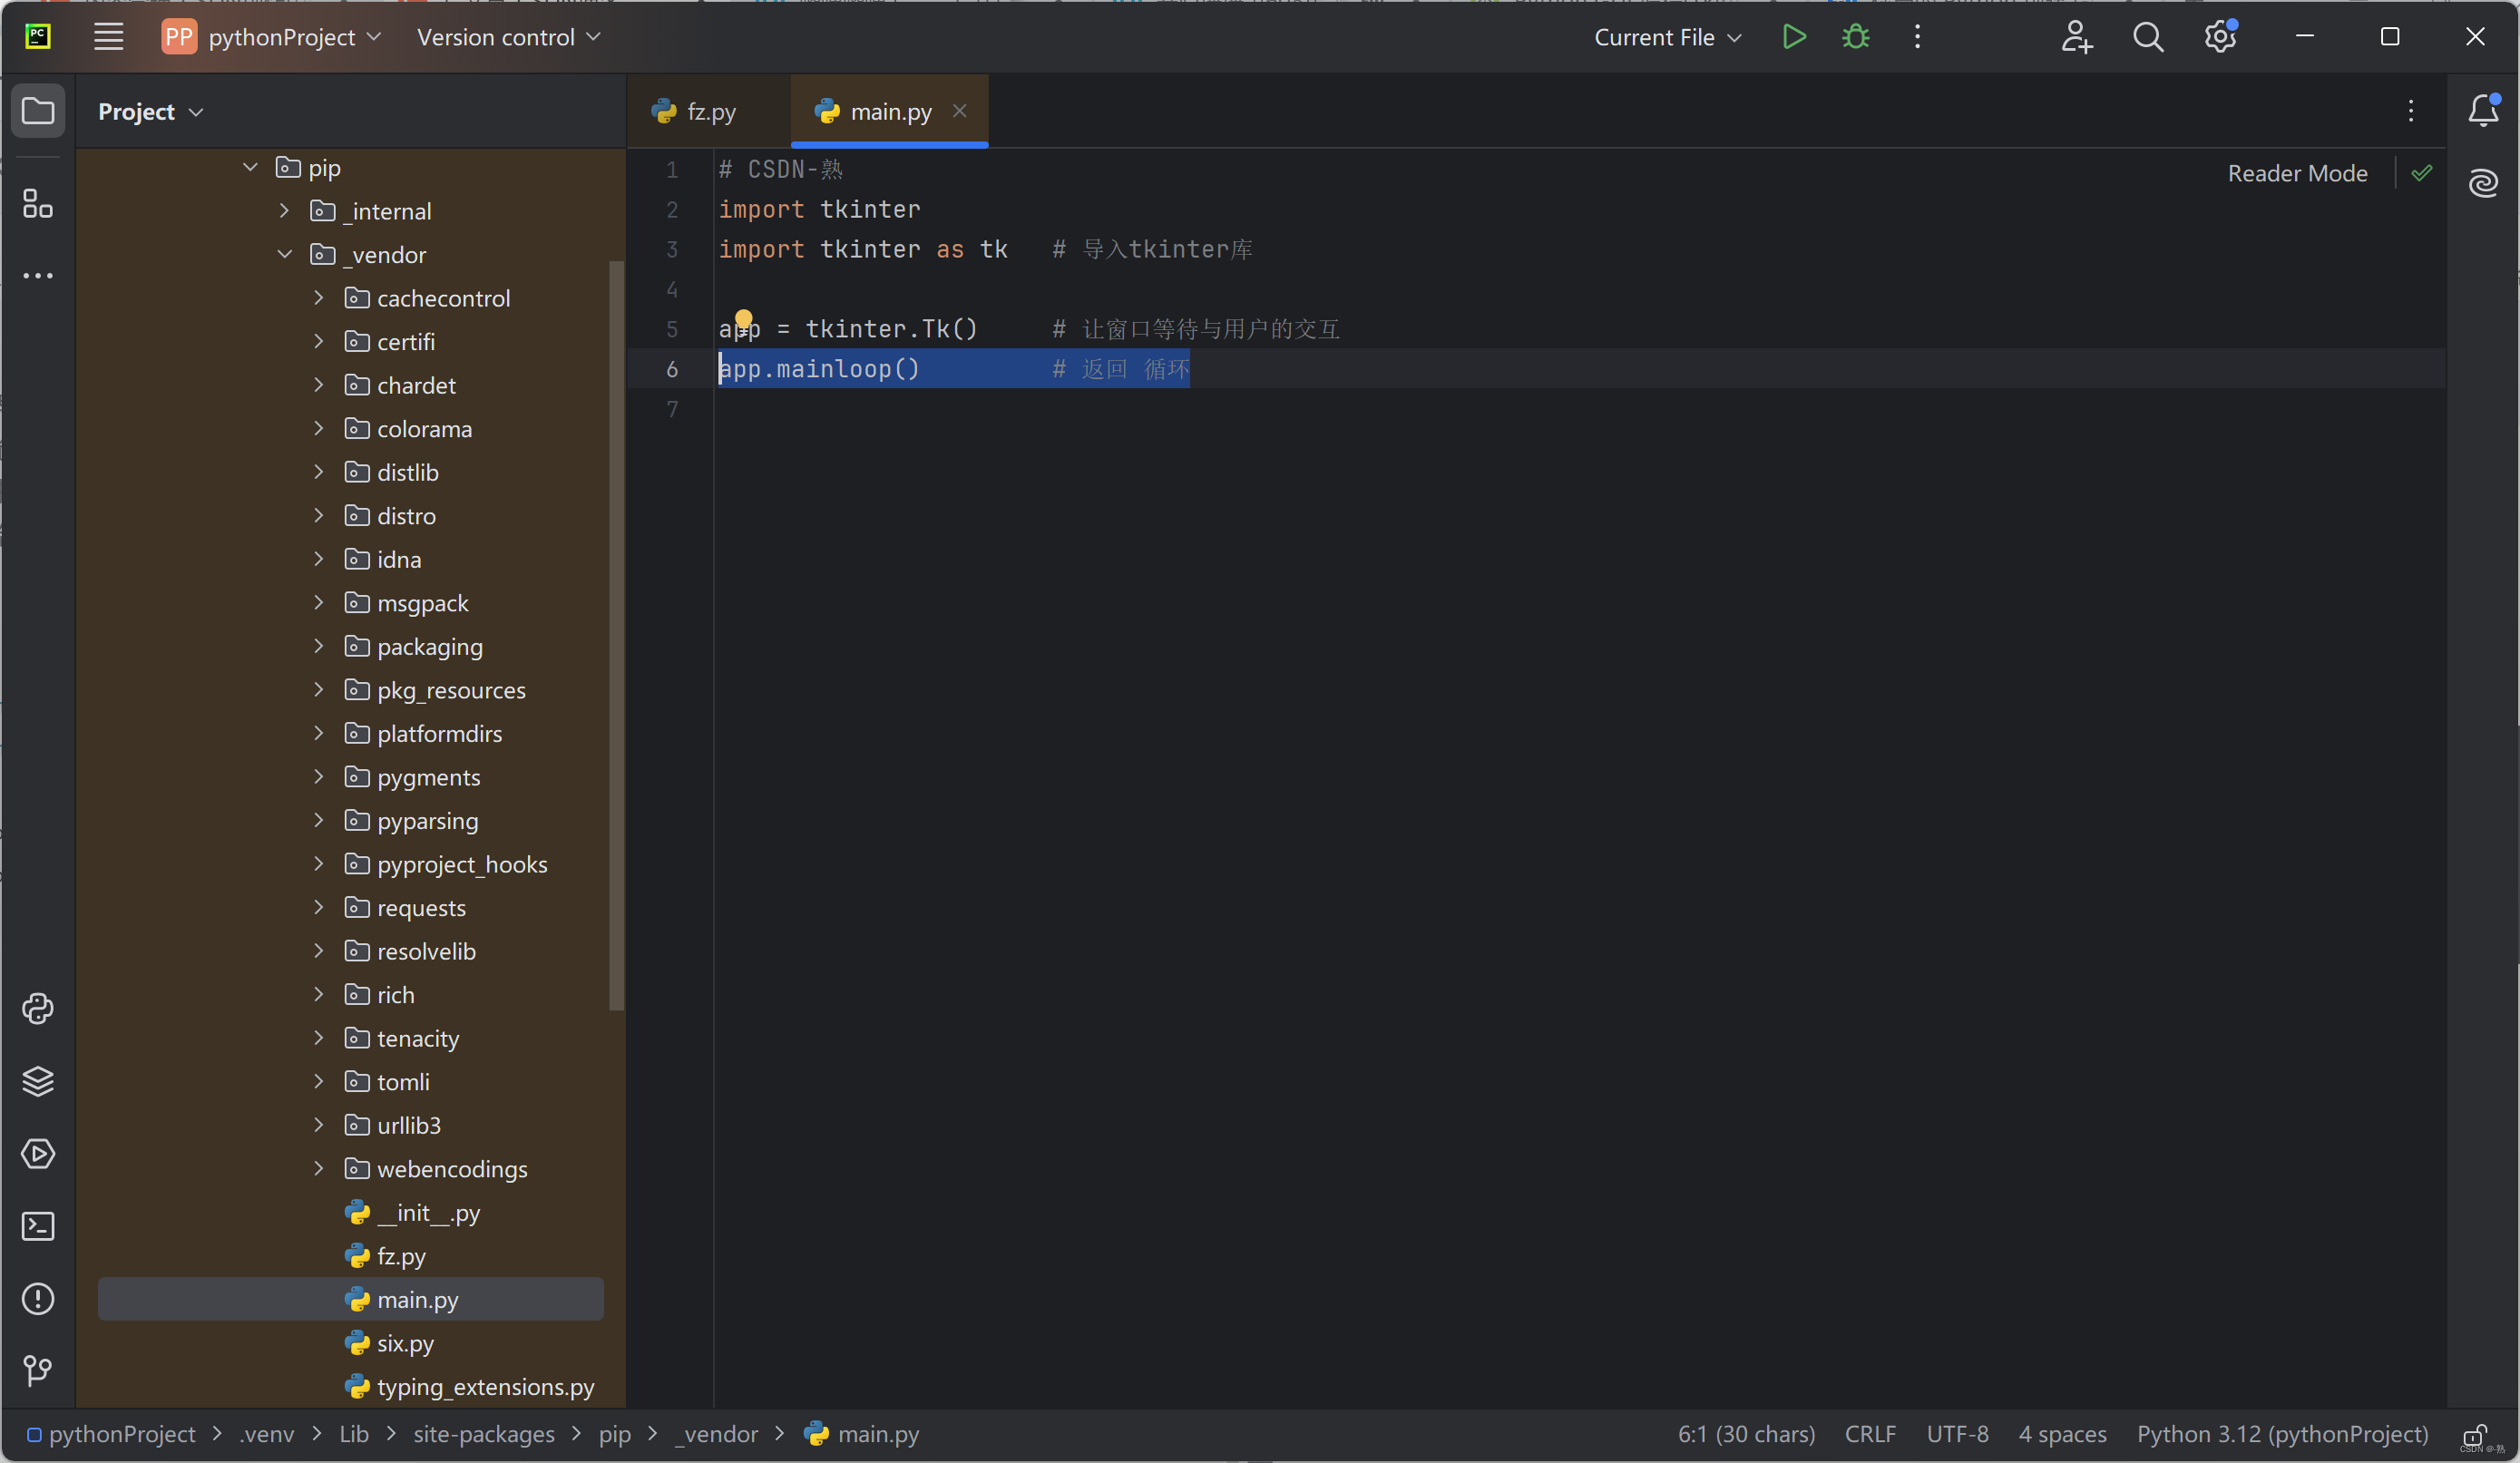Image resolution: width=2520 pixels, height=1463 pixels.
Task: Collapse the _vendor folder
Action: click(x=284, y=254)
